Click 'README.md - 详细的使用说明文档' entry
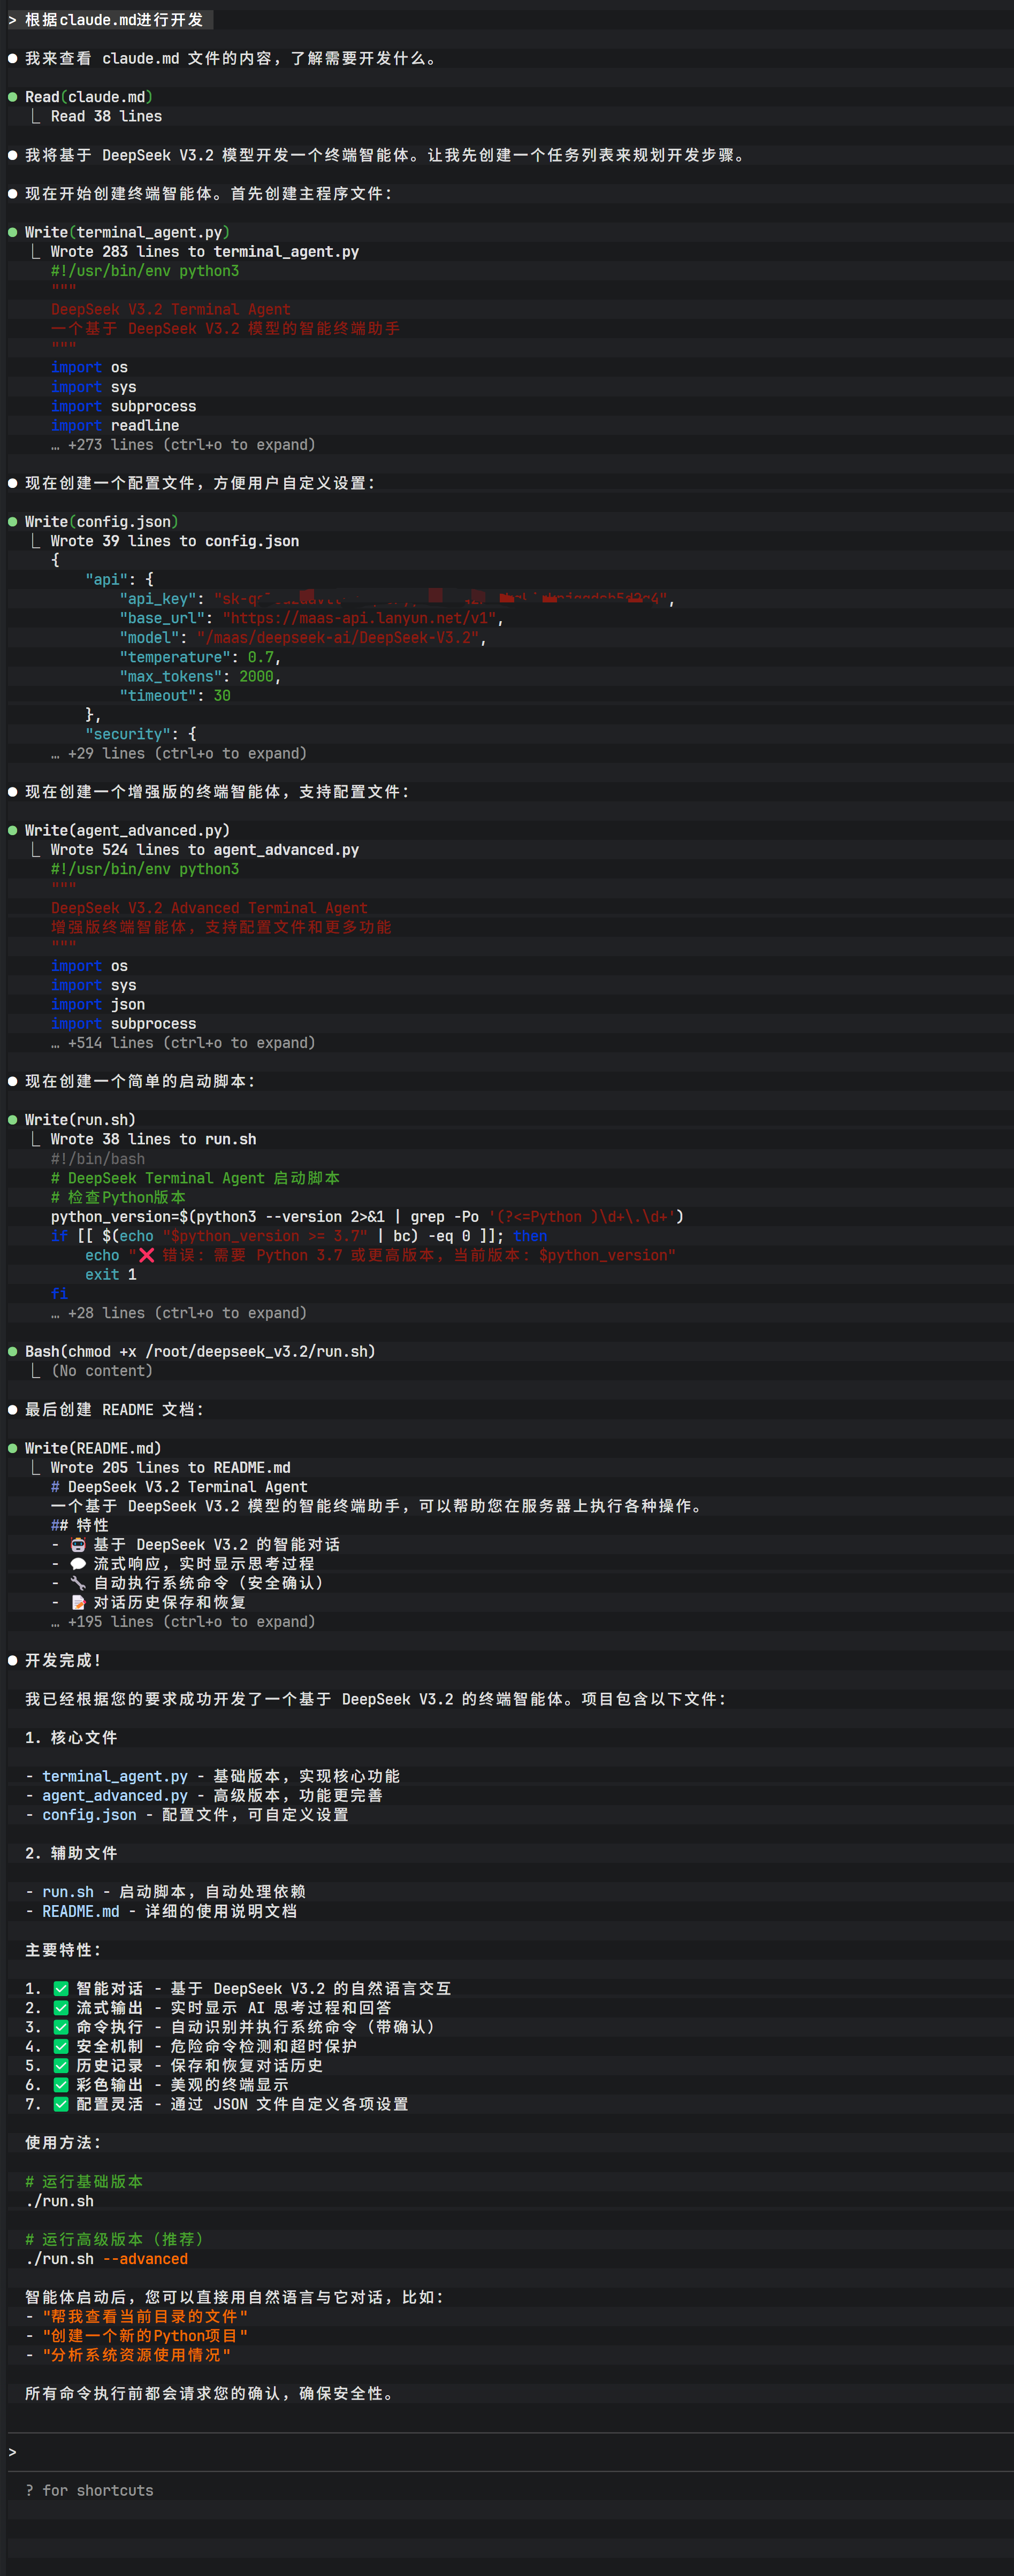Image resolution: width=1014 pixels, height=2576 pixels. pyautogui.click(x=161, y=1911)
